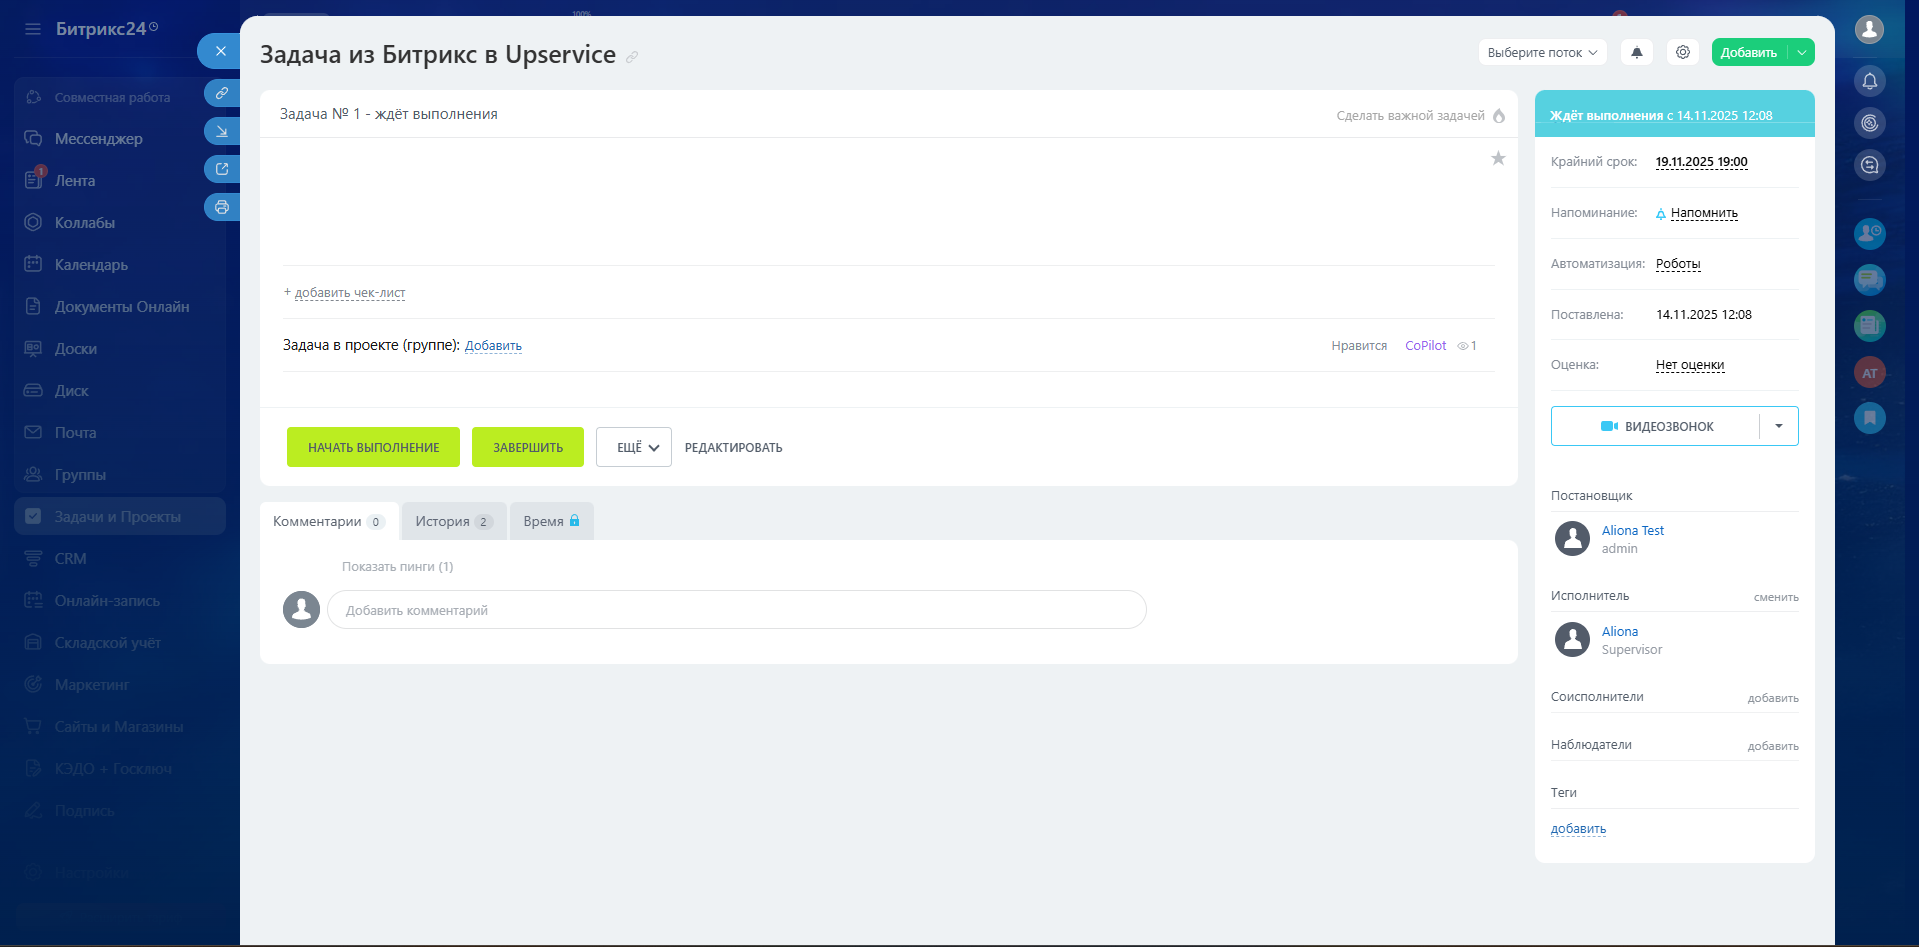
Task: Click the print icon on slider edge
Action: [x=221, y=207]
